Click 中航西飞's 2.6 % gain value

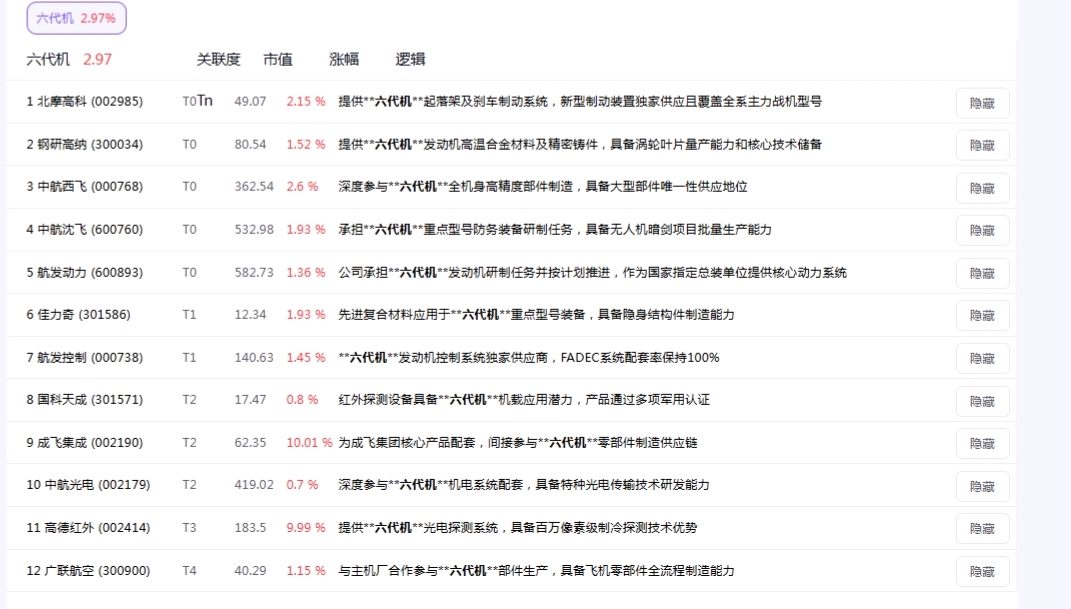303,186
